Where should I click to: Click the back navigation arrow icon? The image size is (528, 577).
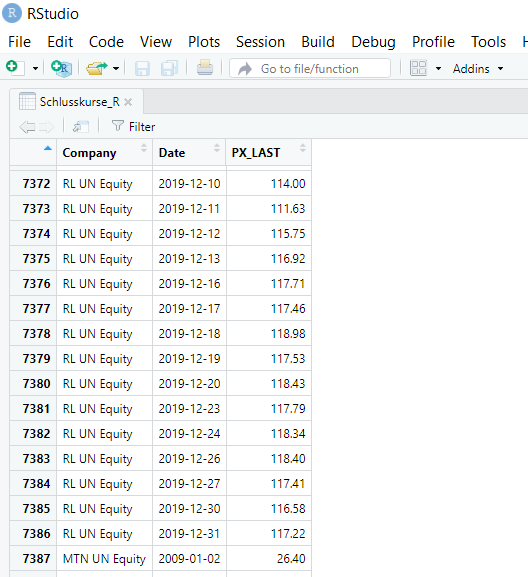[x=27, y=127]
